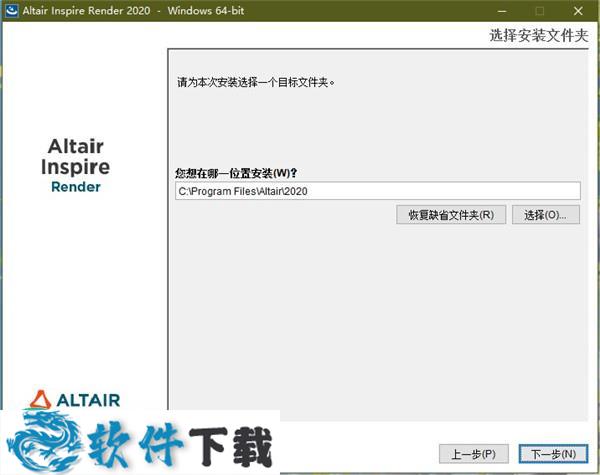Viewport: 600px width, 475px height.
Task: Click the 请为本次安装选择一个目标文件夹 instruction text
Action: point(256,82)
